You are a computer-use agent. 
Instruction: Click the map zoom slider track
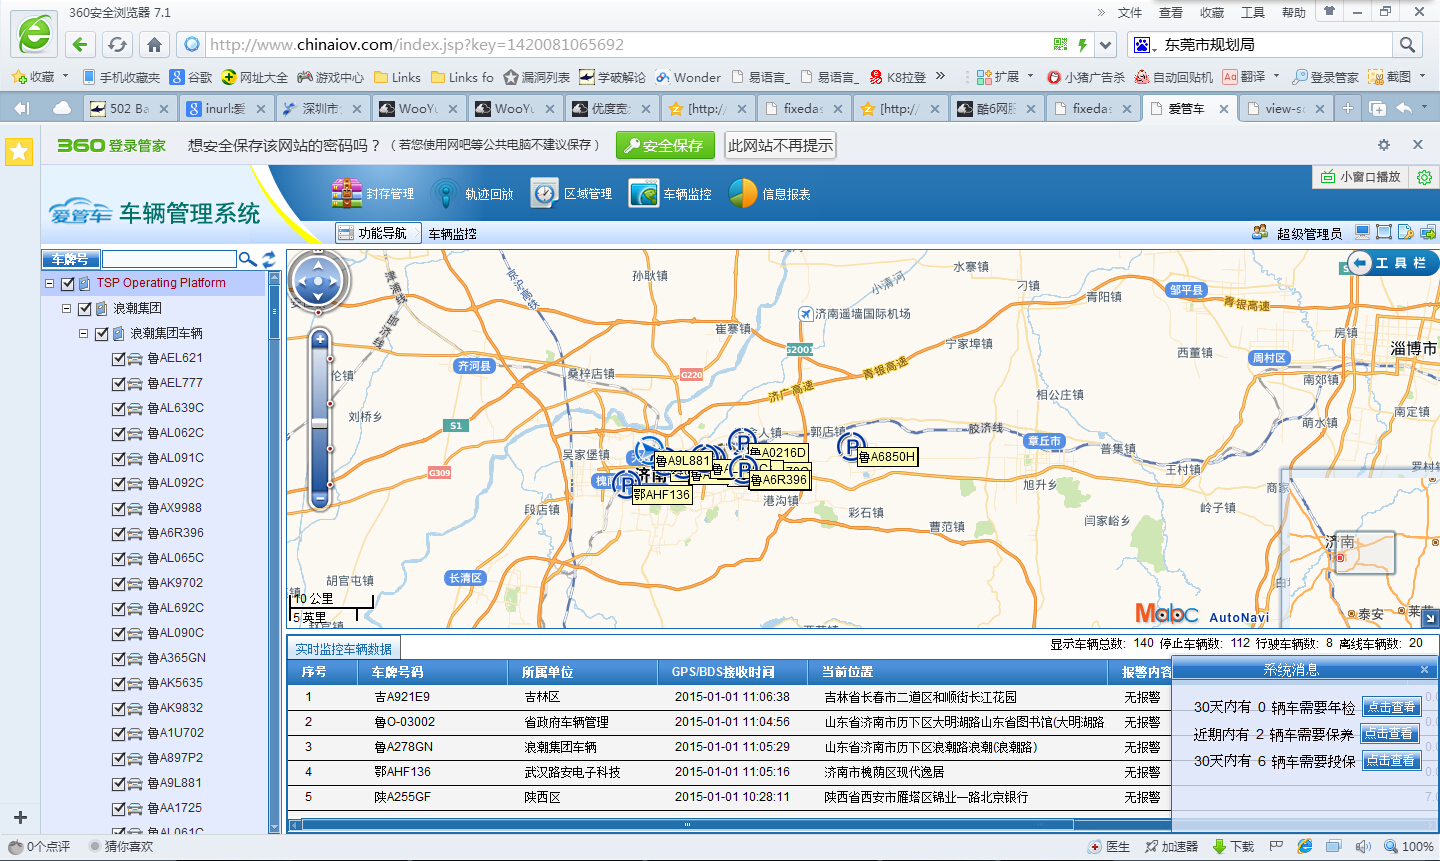[x=320, y=420]
